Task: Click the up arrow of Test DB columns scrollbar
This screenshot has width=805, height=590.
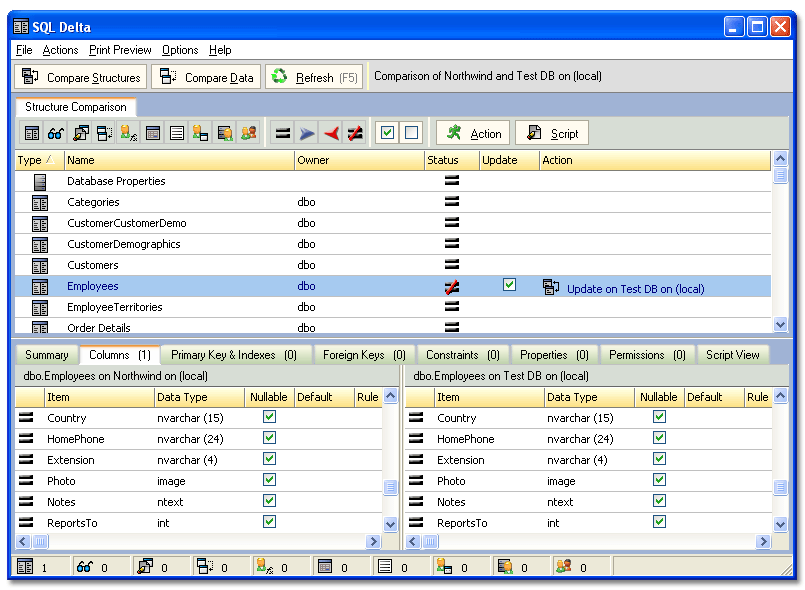Action: point(780,396)
